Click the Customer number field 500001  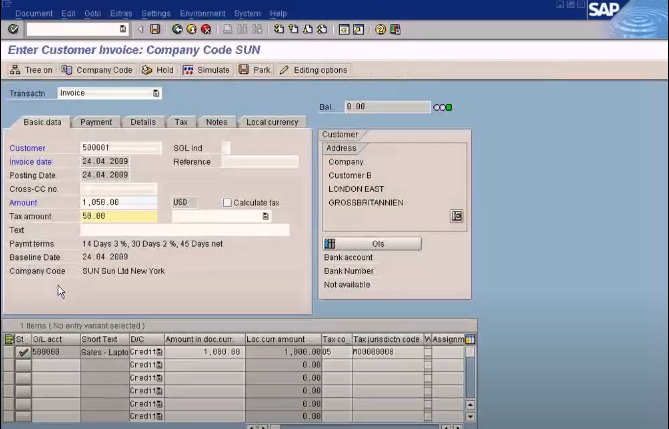[121, 148]
